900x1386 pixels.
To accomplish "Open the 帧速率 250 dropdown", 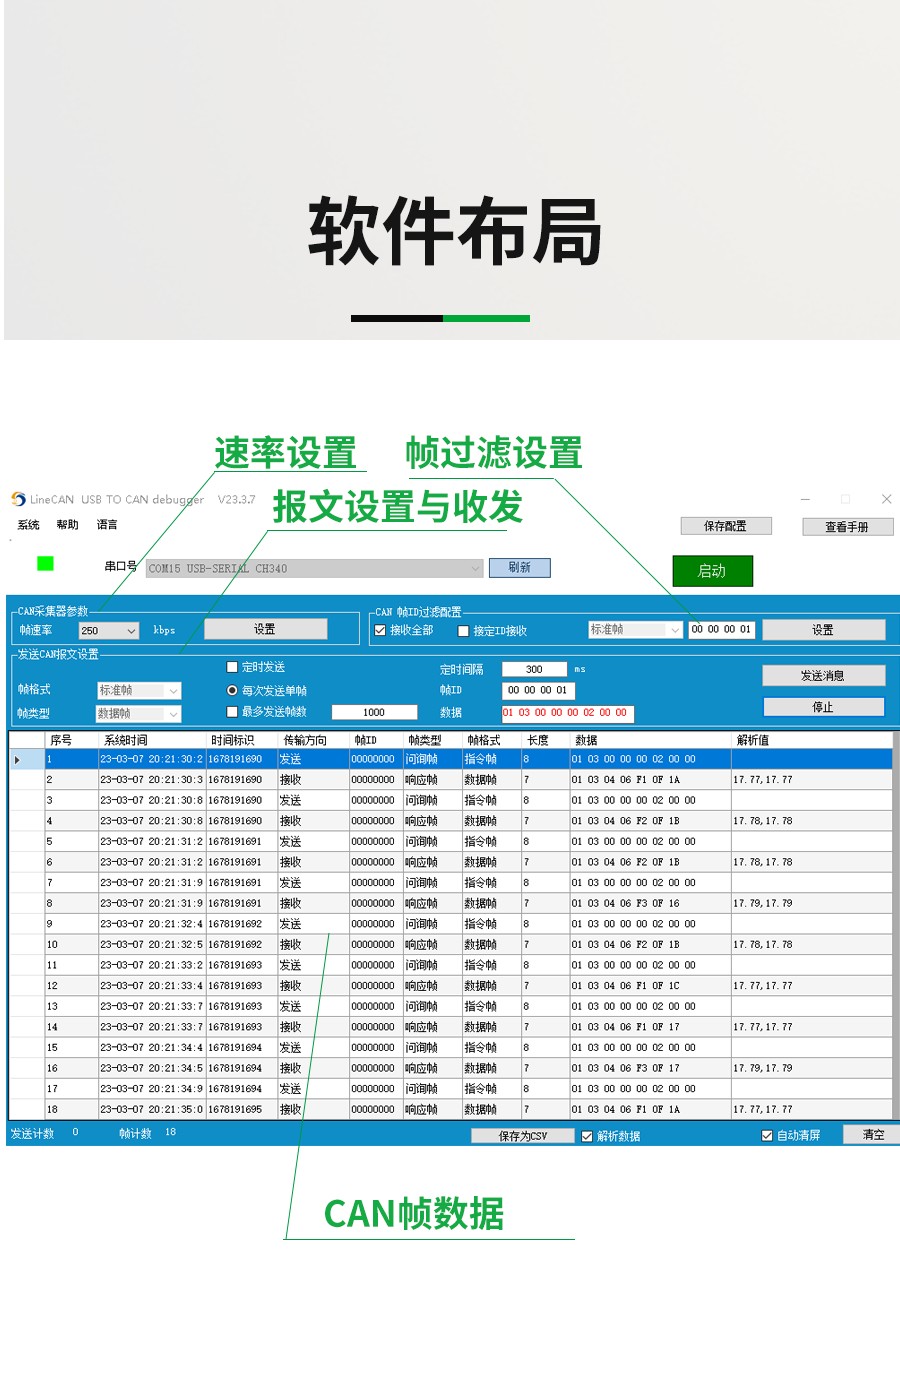I will click(x=131, y=631).
